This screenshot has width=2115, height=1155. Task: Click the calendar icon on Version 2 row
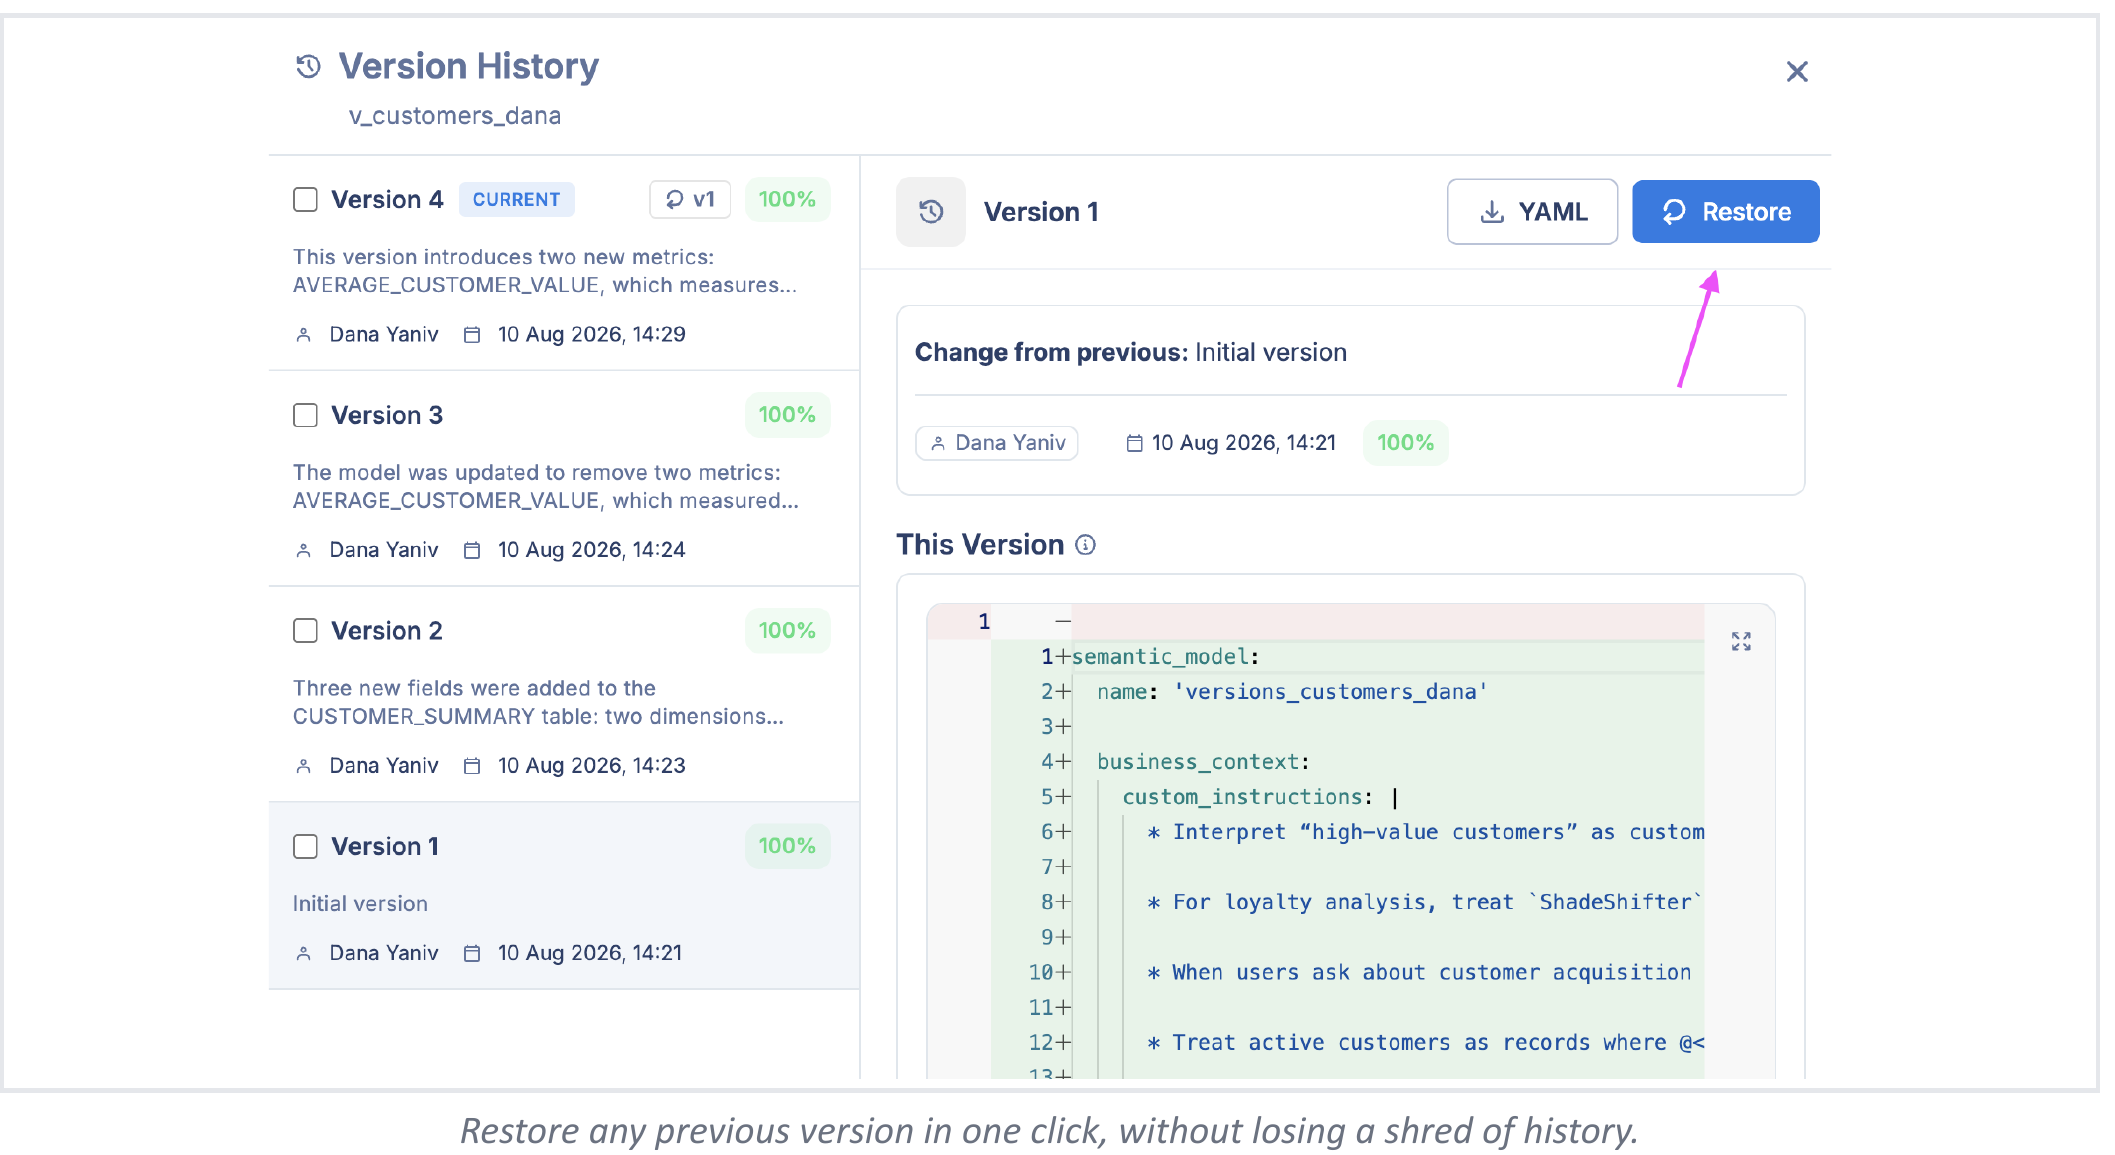click(x=472, y=766)
